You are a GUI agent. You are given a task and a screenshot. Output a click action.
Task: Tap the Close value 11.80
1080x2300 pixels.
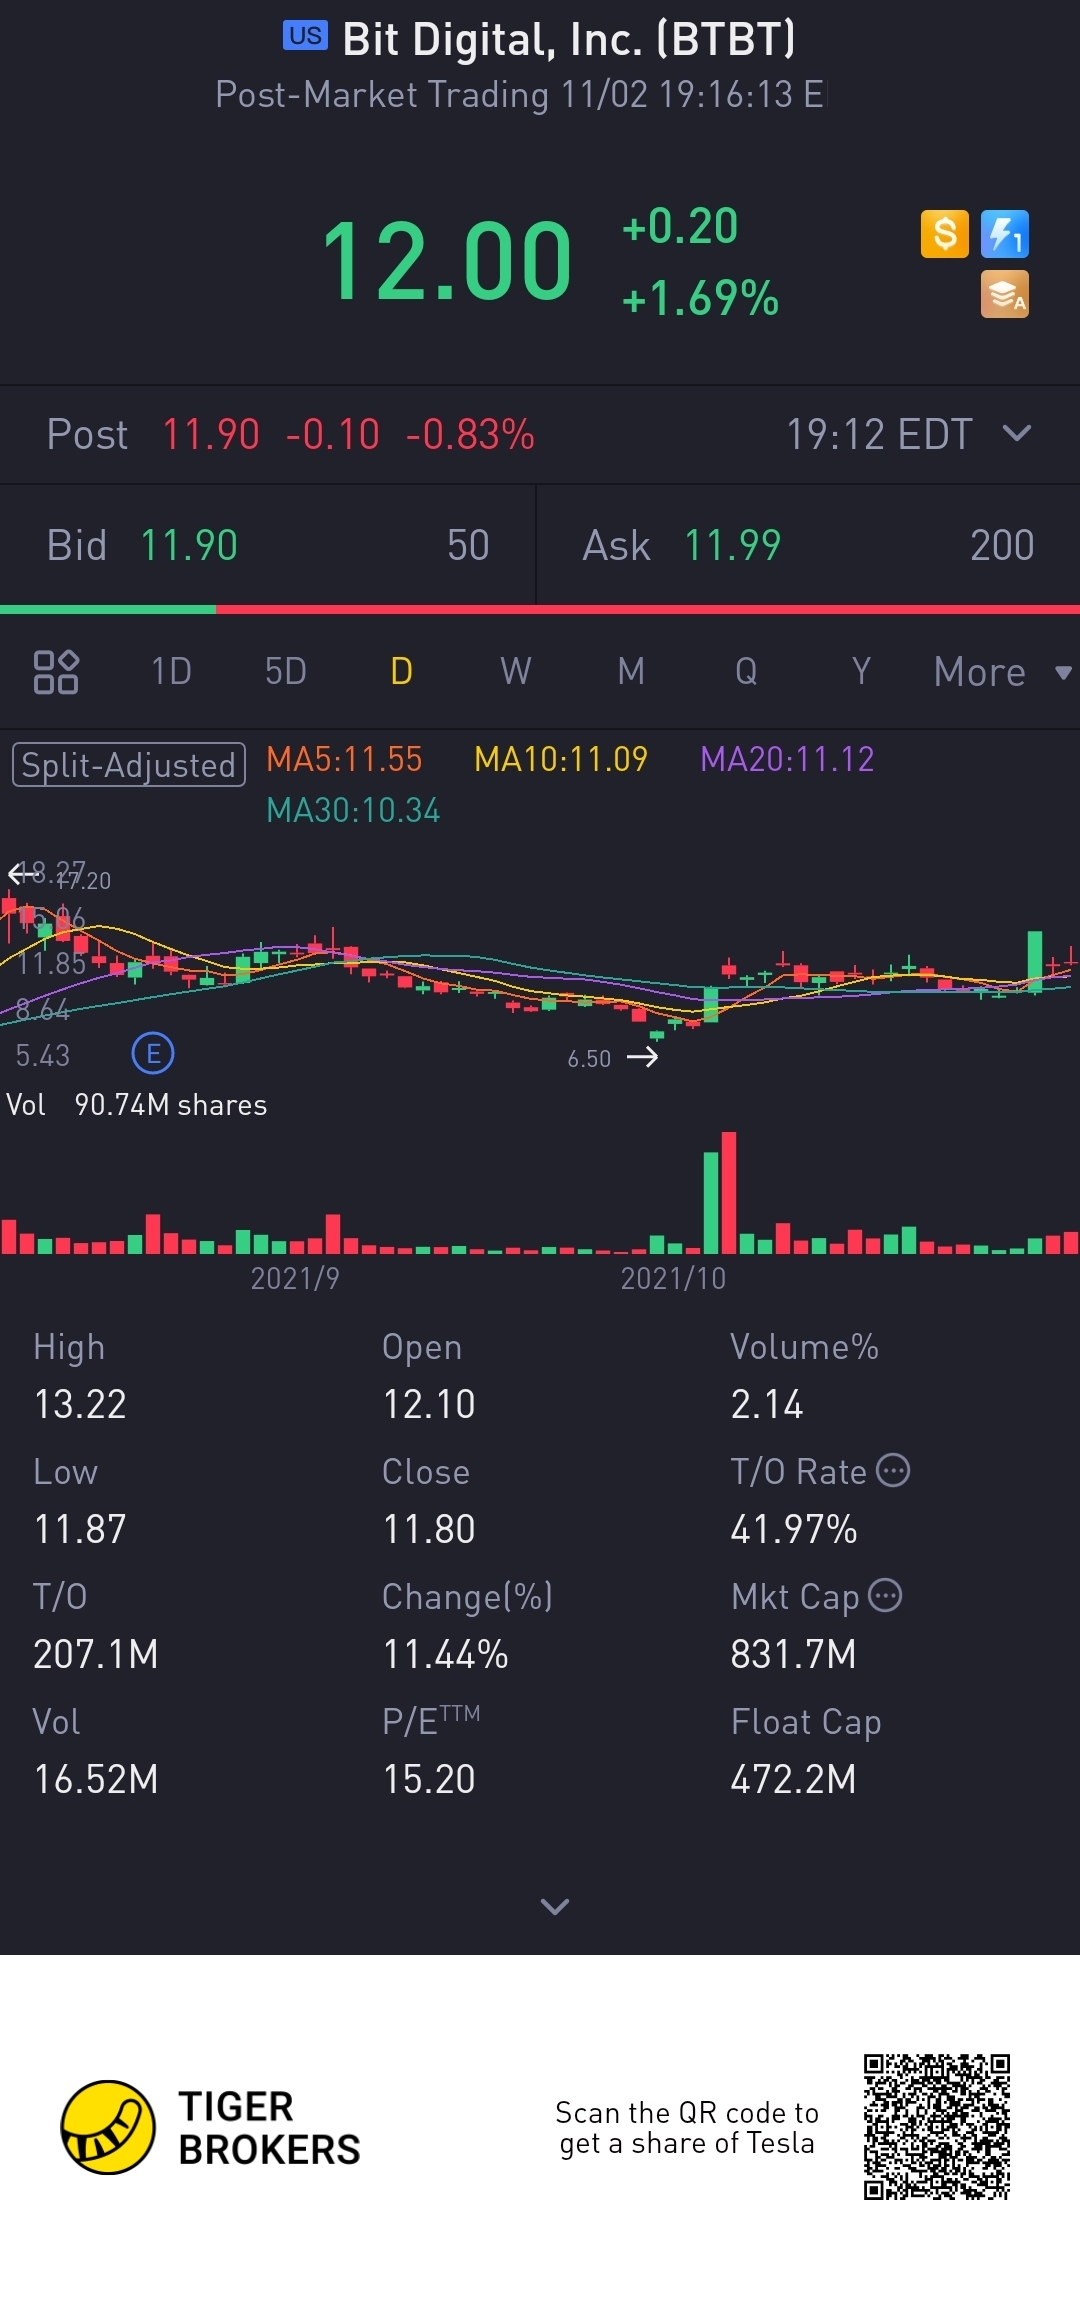(x=429, y=1529)
